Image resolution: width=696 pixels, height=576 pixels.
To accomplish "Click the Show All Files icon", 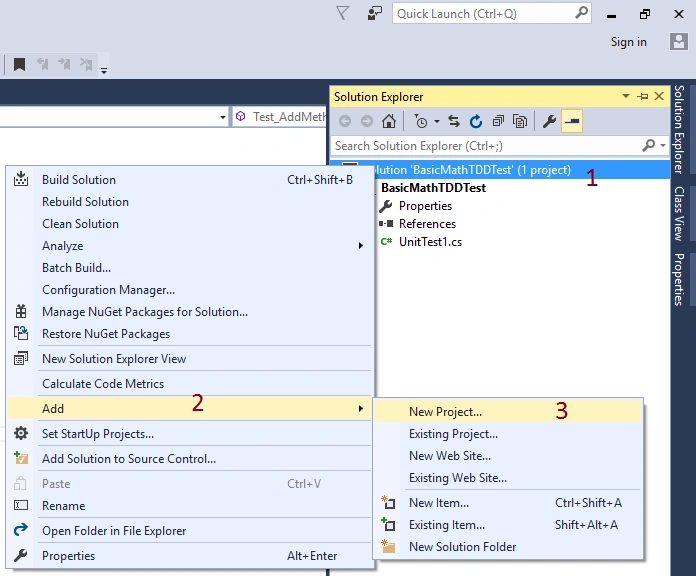I will point(520,121).
